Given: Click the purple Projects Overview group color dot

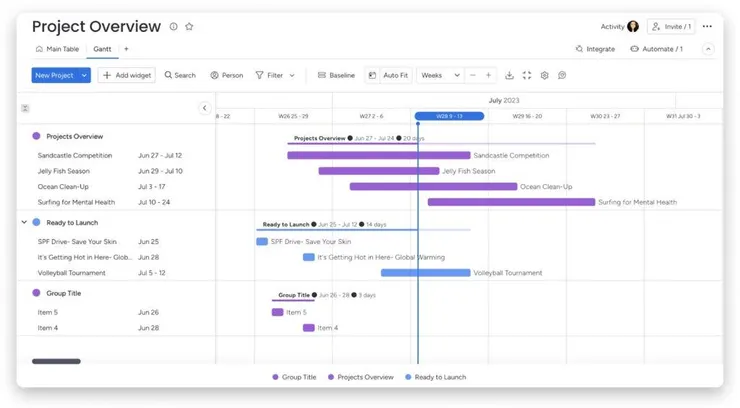Looking at the screenshot, I should tap(36, 136).
